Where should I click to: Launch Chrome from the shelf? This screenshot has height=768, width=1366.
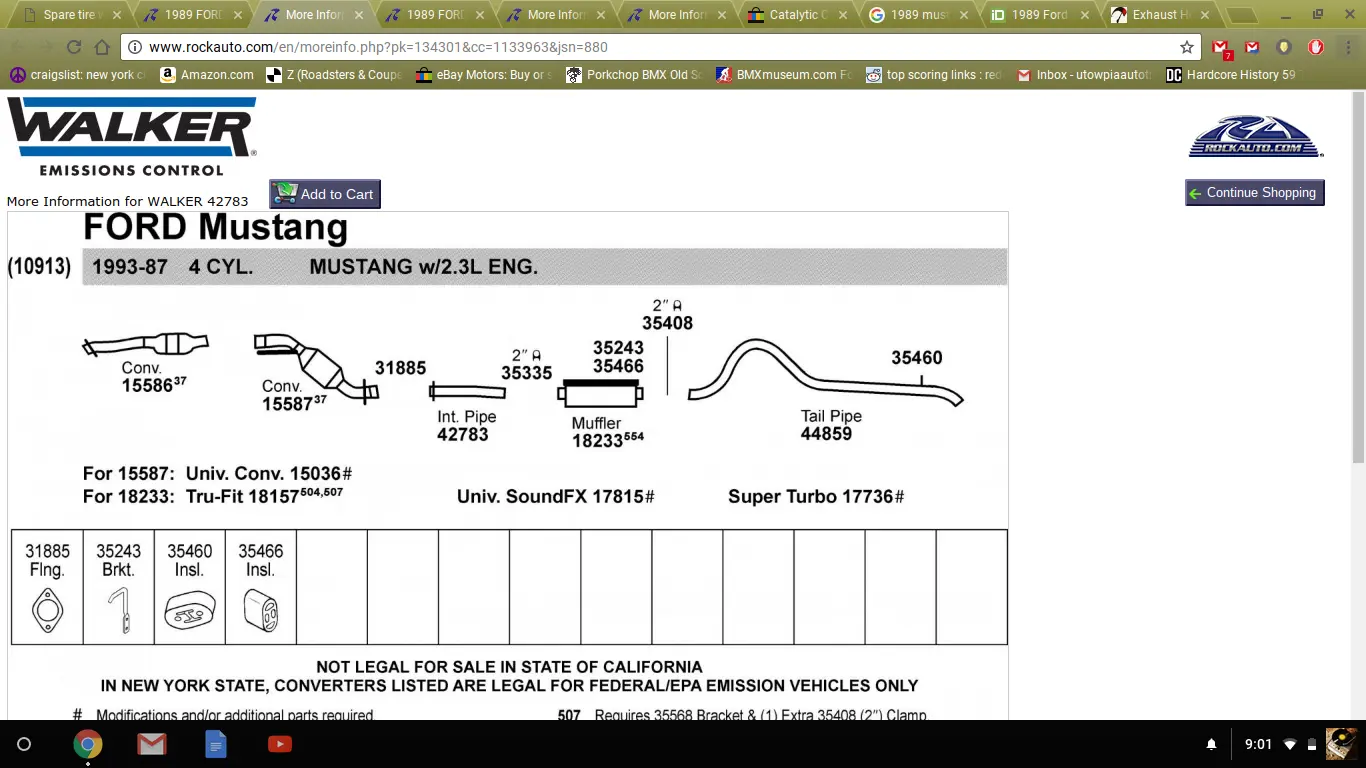pos(88,744)
